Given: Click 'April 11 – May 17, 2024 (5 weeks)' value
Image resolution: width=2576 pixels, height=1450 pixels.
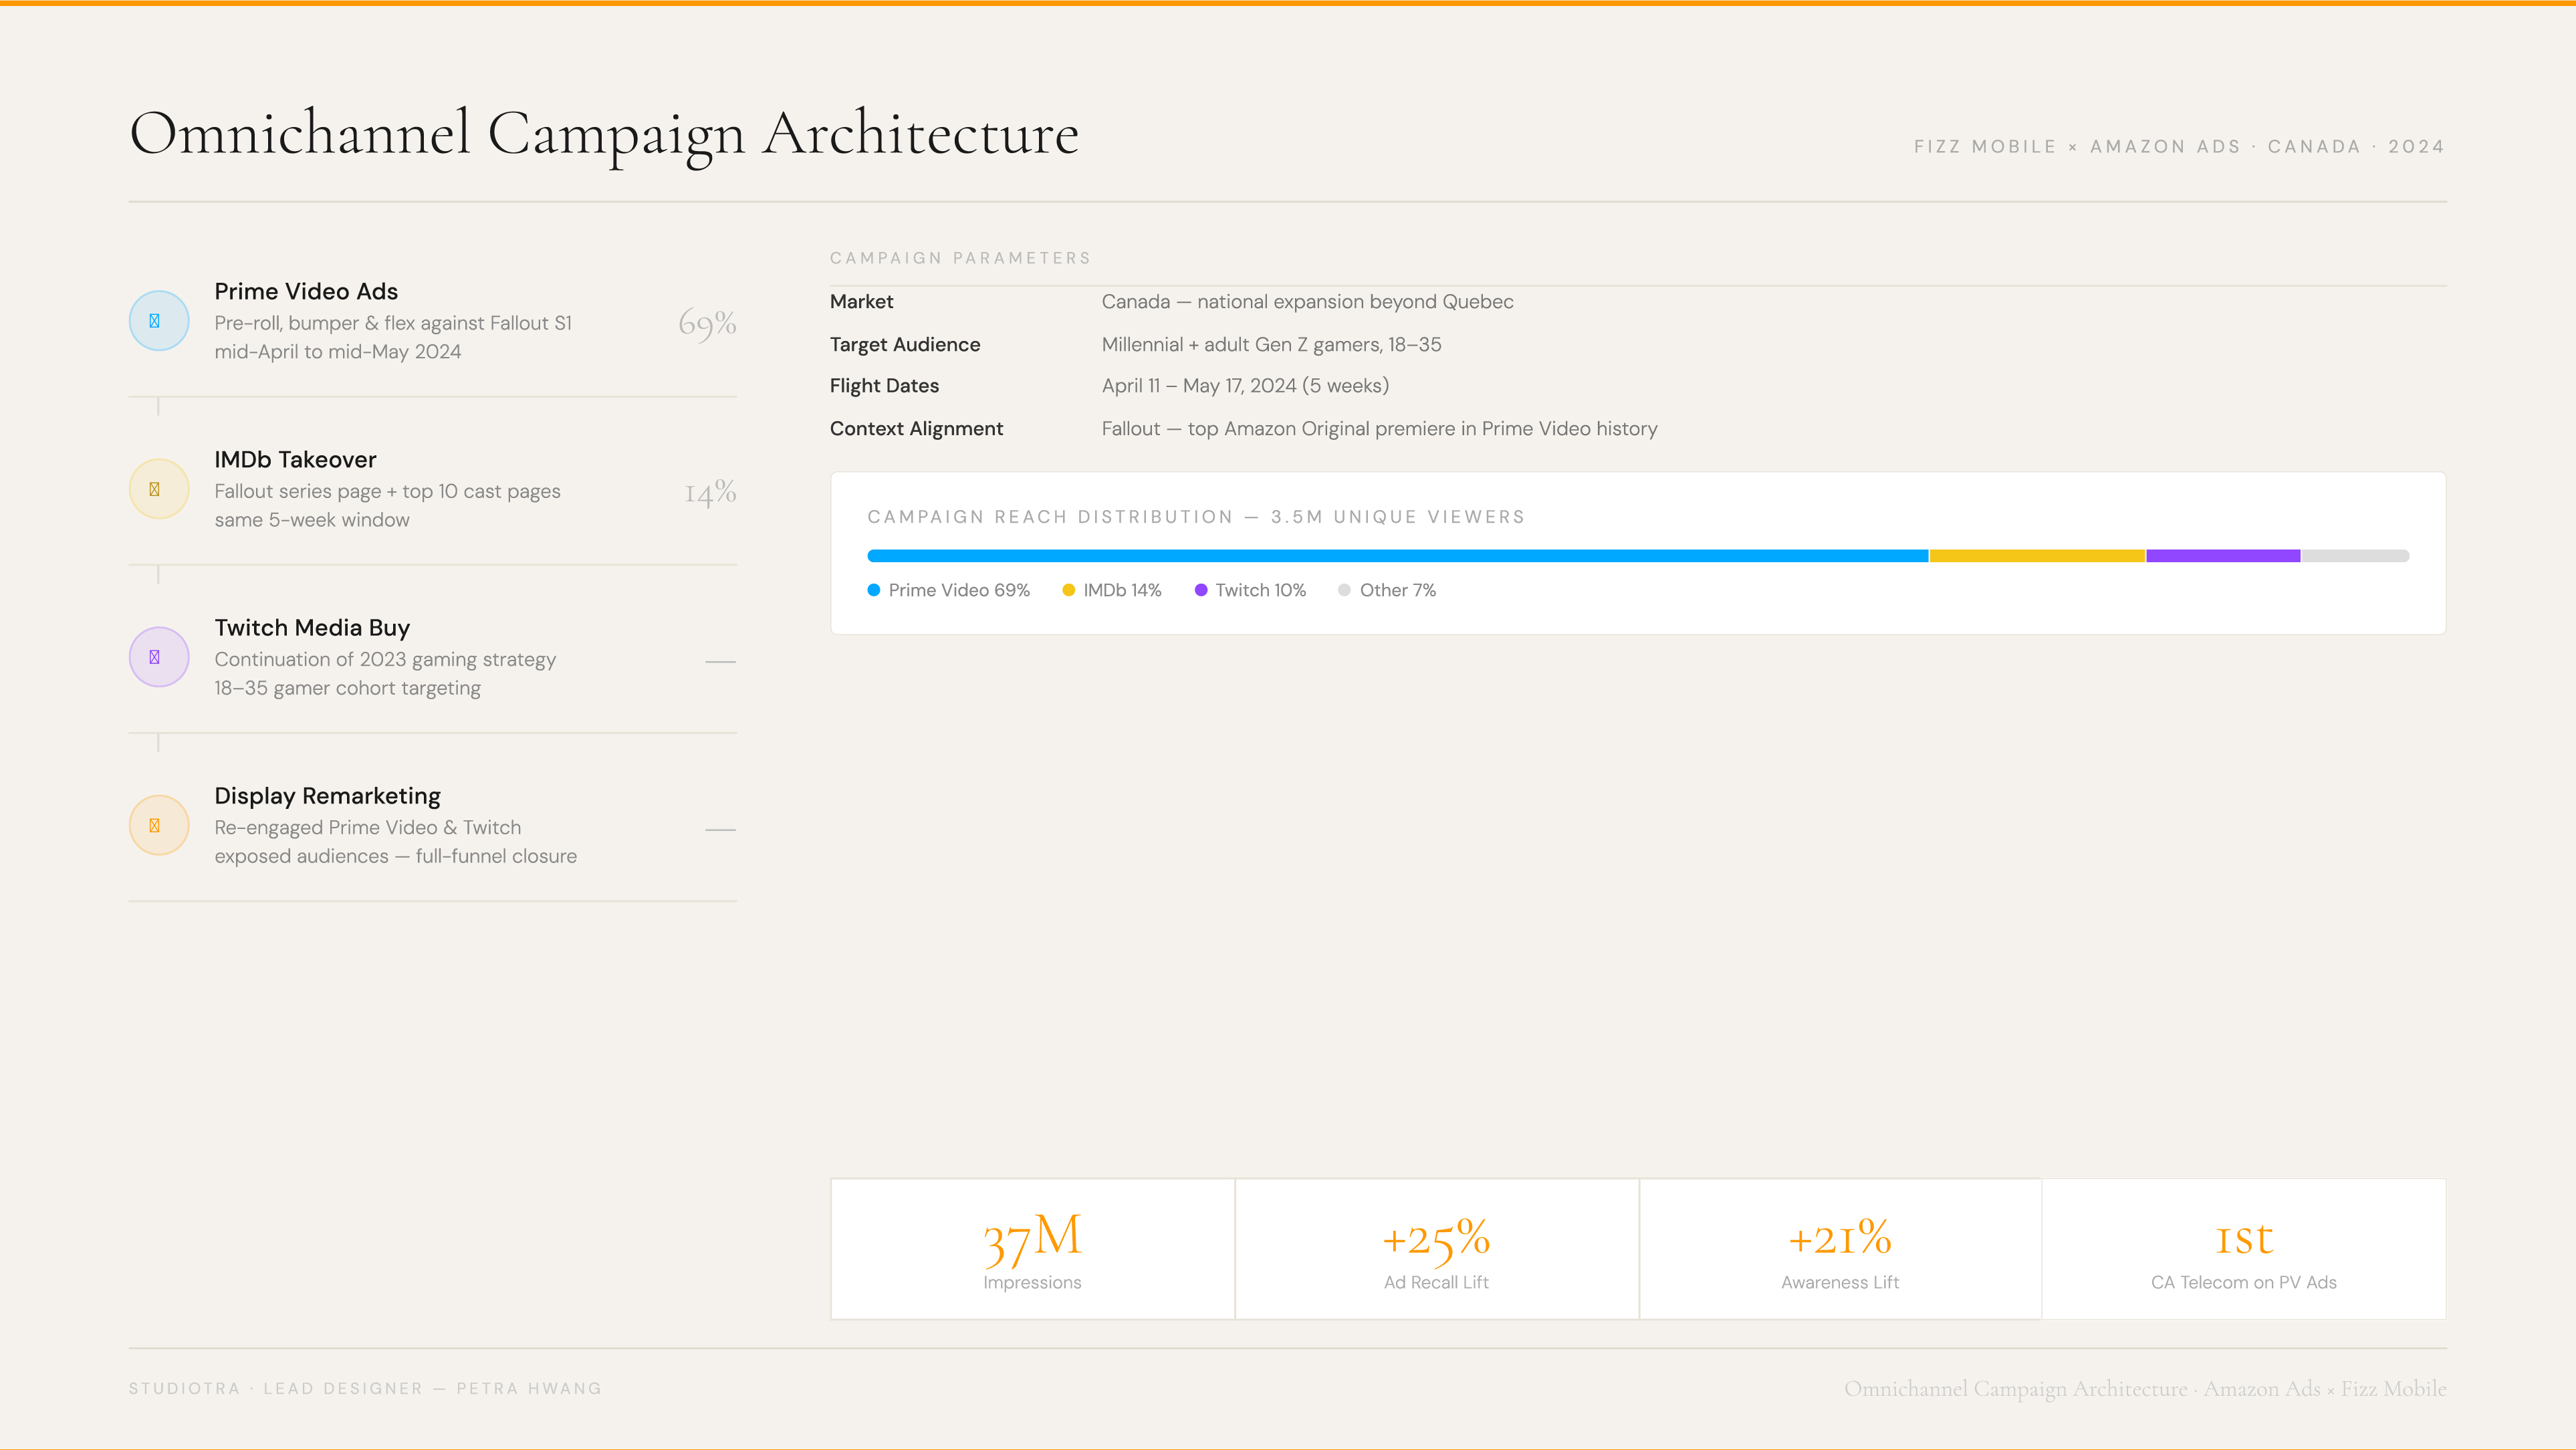Looking at the screenshot, I should click(x=1245, y=386).
